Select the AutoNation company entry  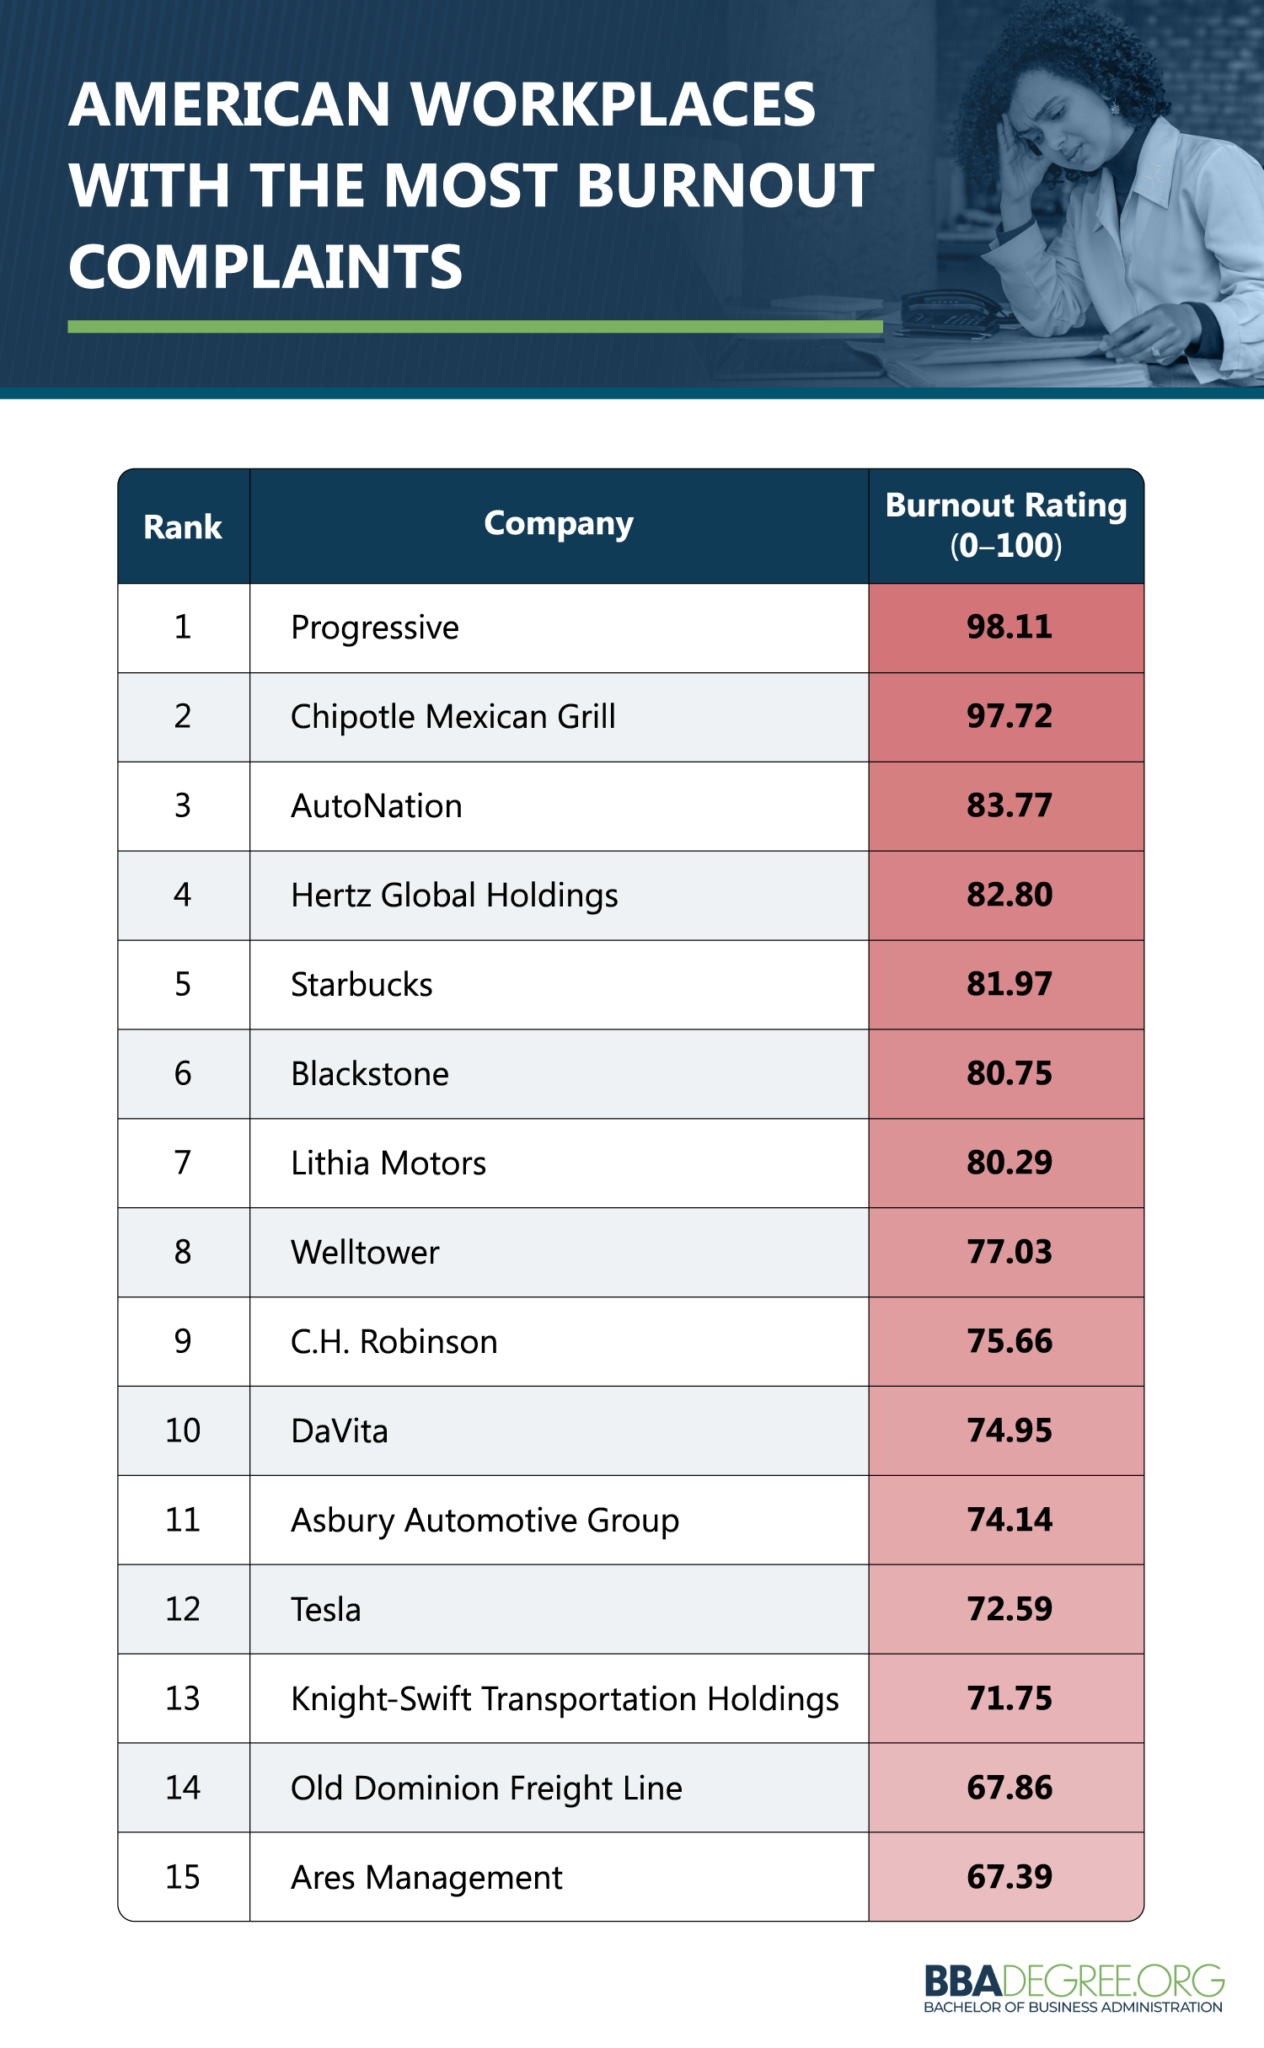pos(376,806)
